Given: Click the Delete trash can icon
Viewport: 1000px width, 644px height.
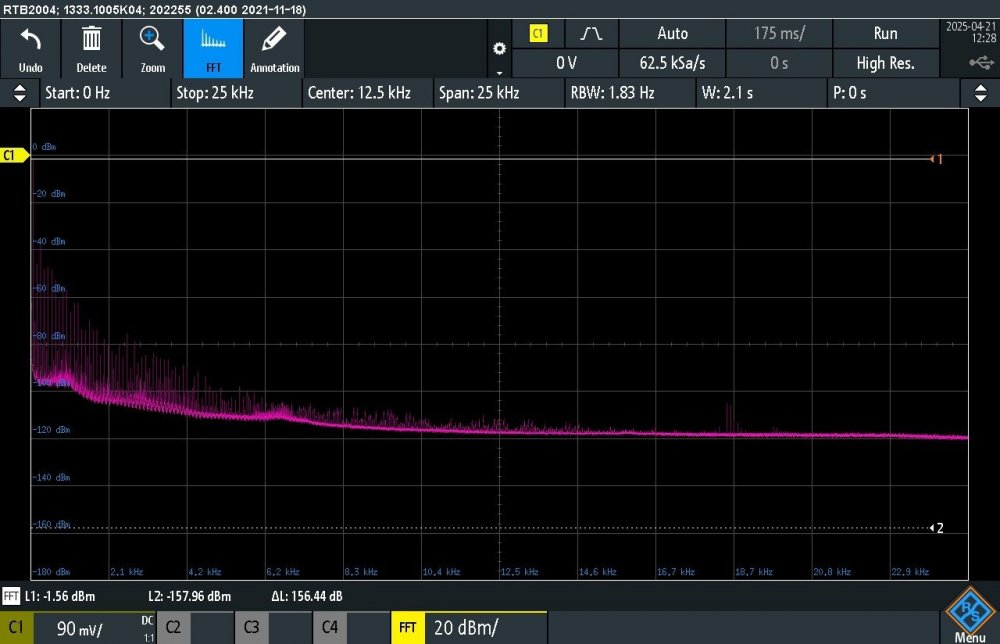Looking at the screenshot, I should point(91,41).
